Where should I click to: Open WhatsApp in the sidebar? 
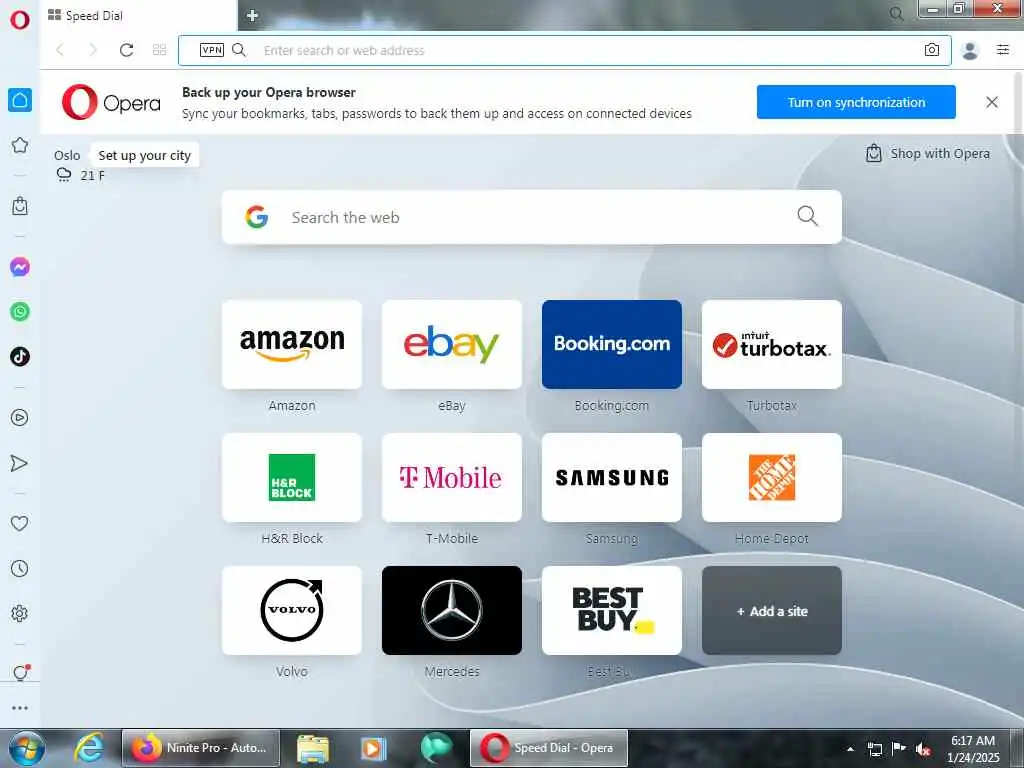[x=20, y=312]
